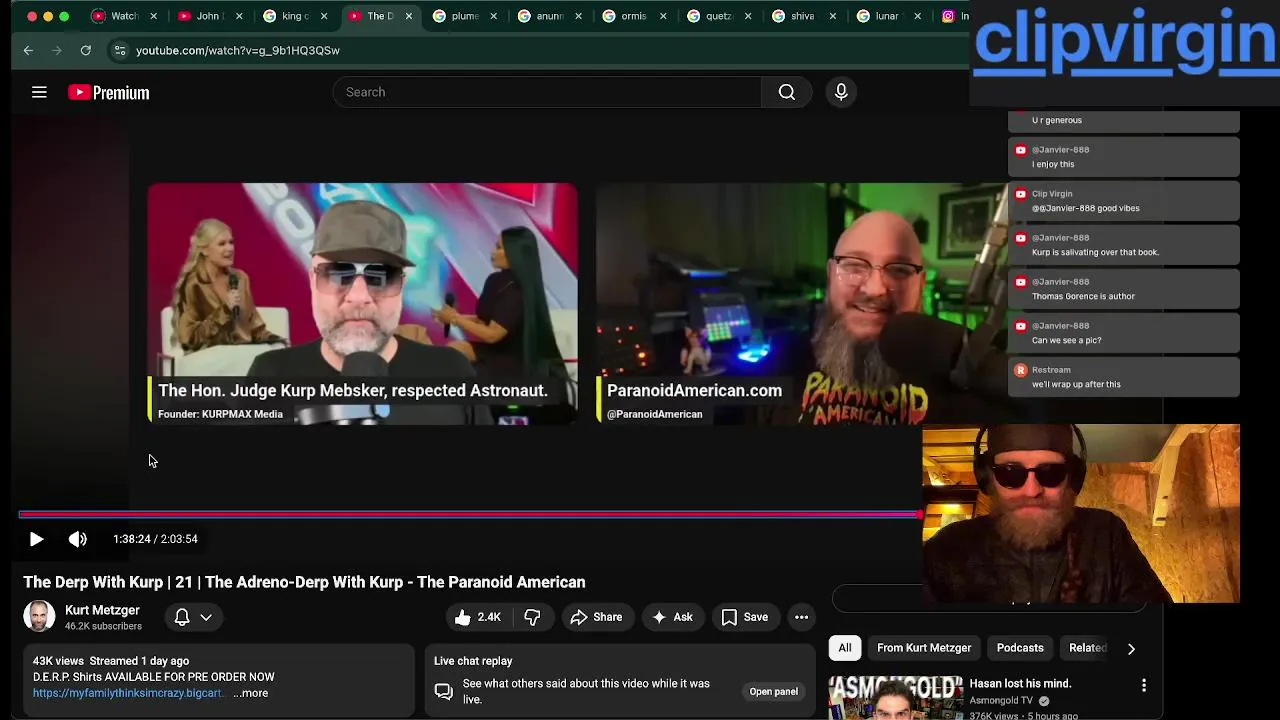Share this video
Image resolution: width=1280 pixels, height=720 pixels.
click(596, 617)
